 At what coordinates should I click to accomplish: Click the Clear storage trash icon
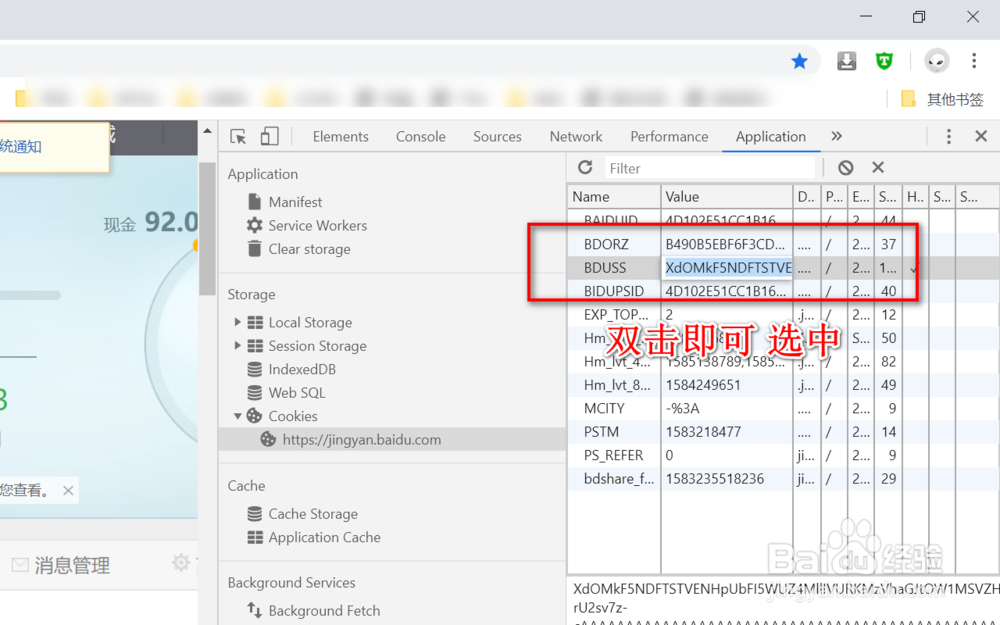click(x=254, y=249)
